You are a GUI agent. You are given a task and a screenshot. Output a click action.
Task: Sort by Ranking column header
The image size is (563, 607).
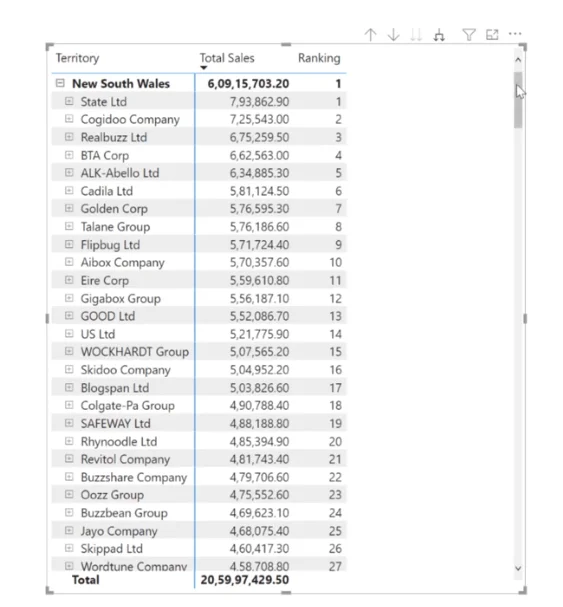[319, 58]
